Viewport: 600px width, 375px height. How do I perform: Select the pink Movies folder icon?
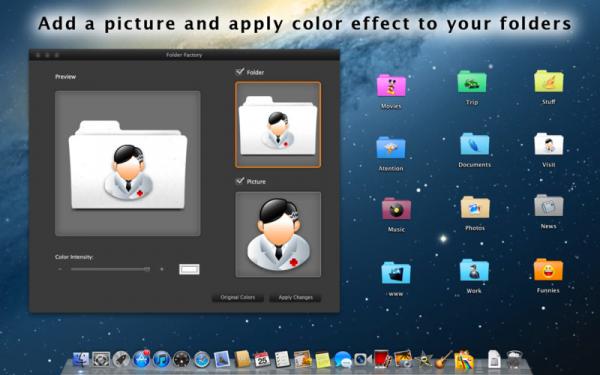tap(391, 85)
